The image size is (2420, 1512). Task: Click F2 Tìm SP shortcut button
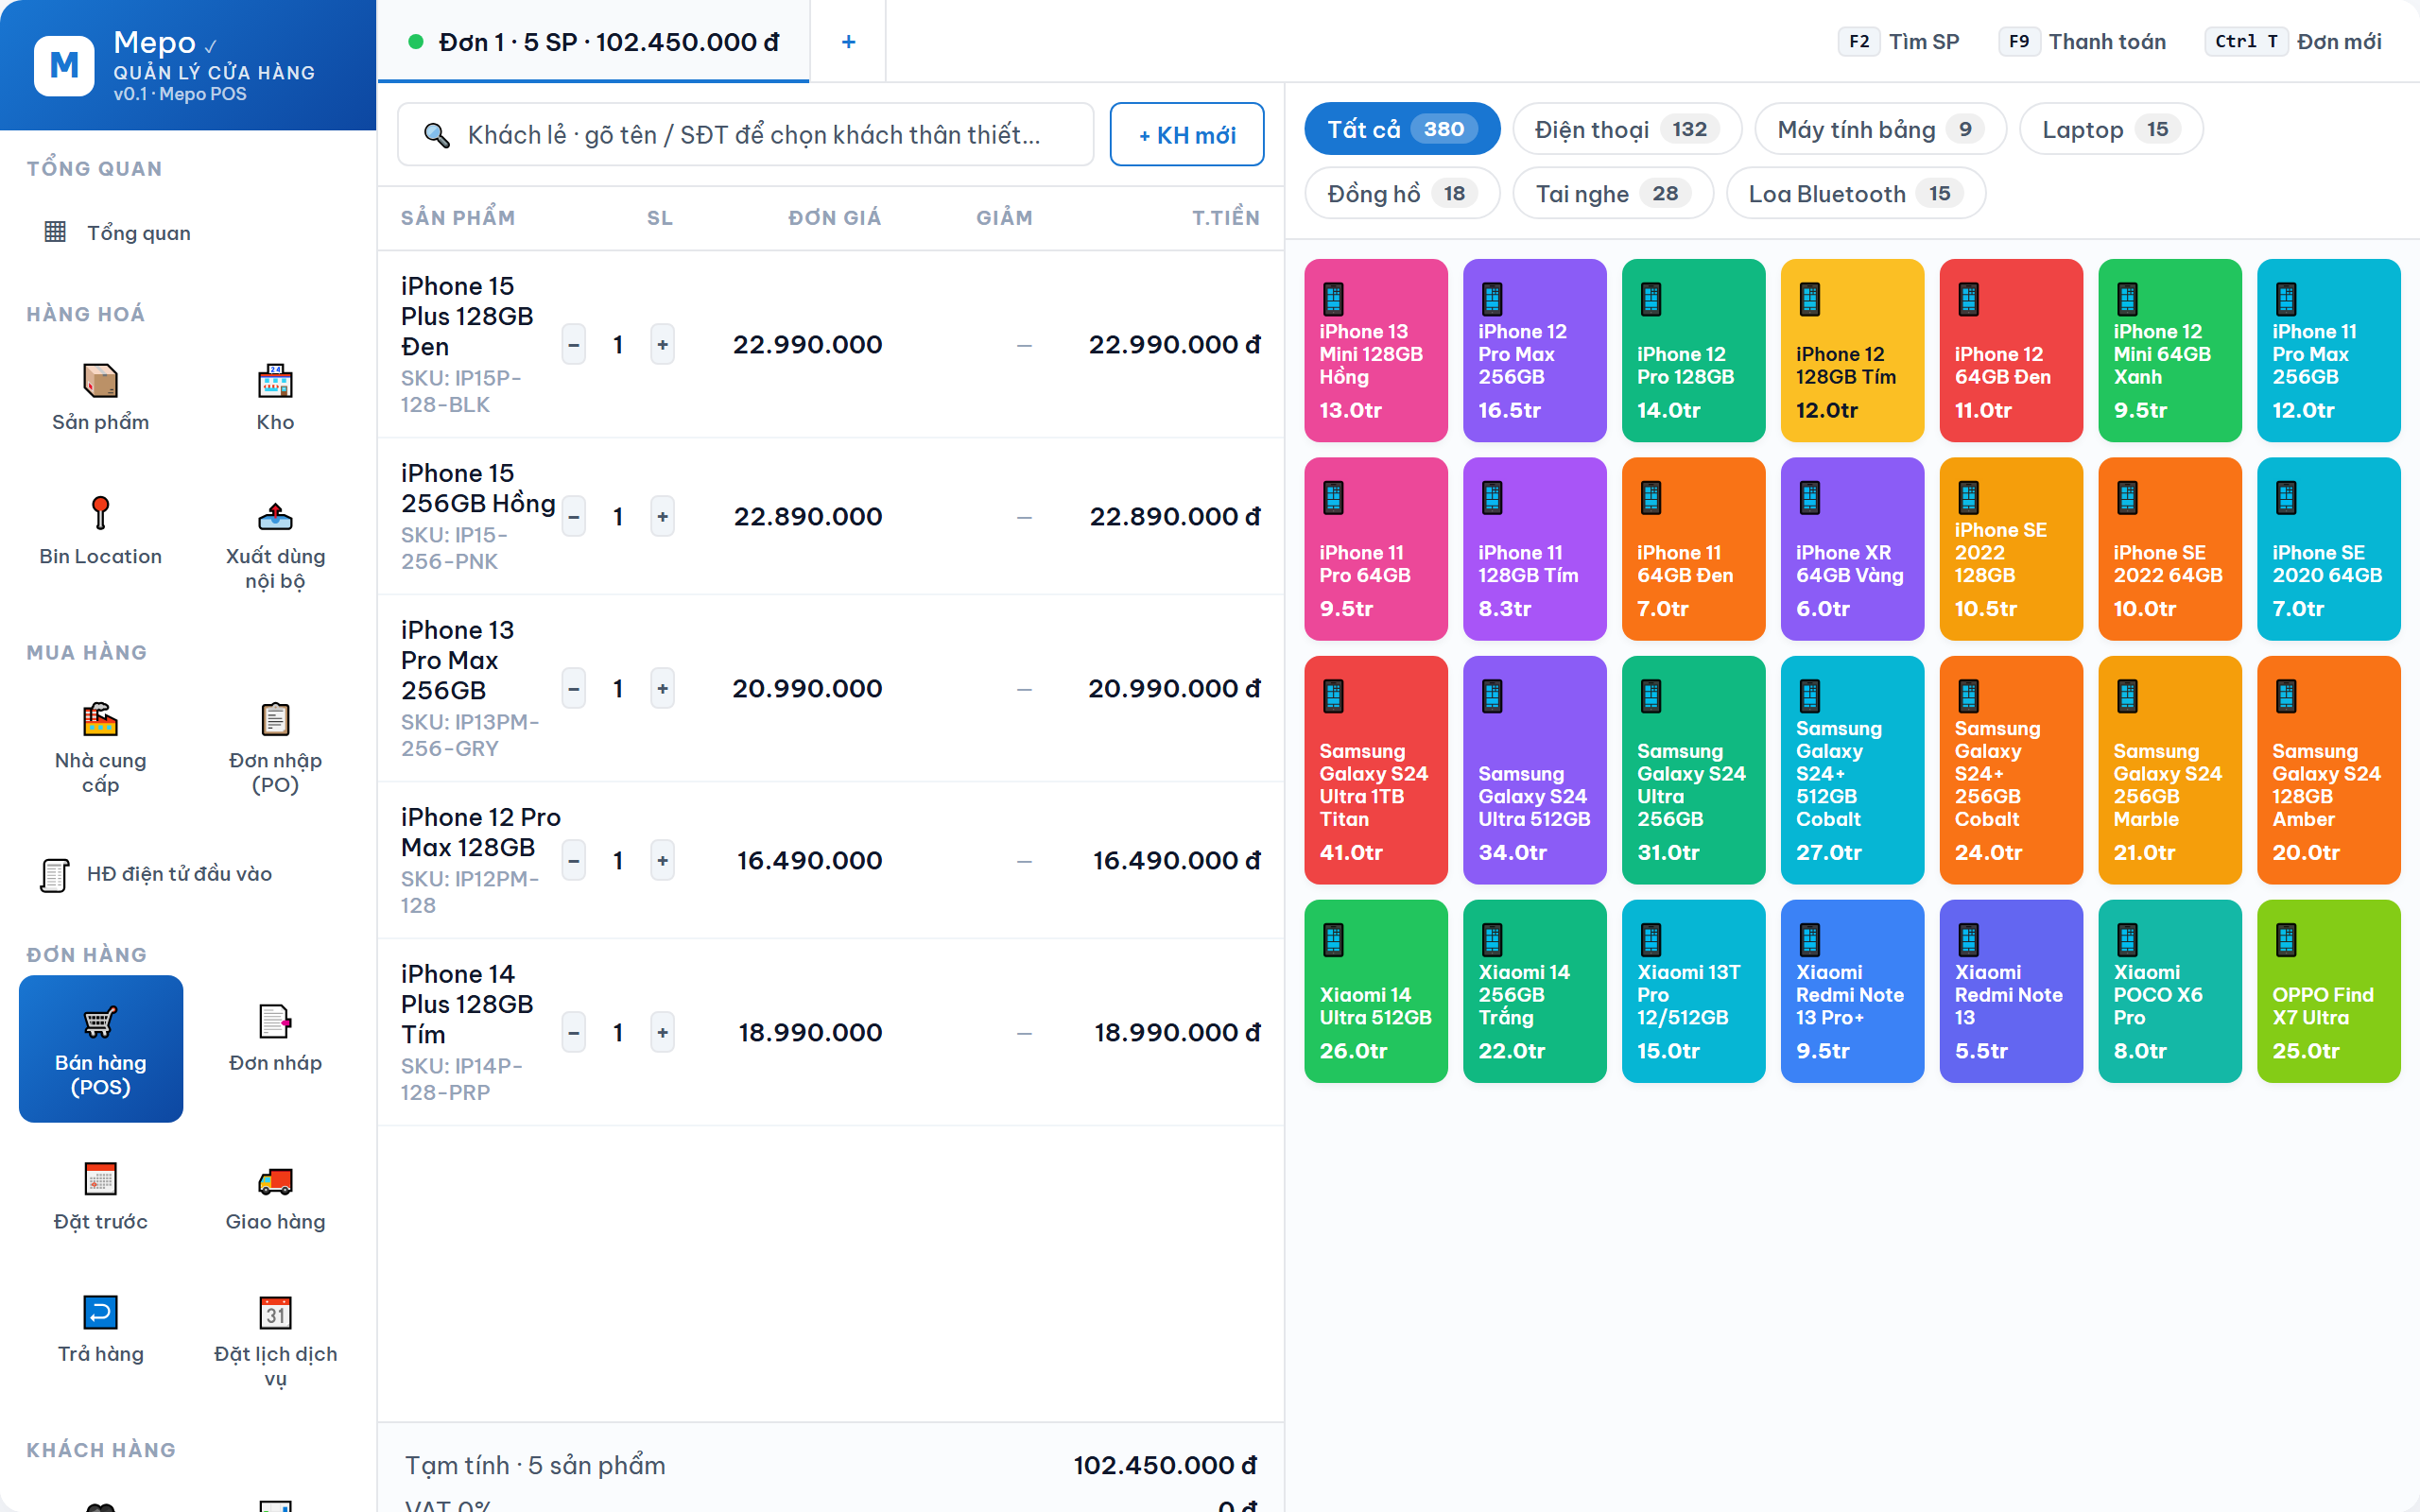(x=1899, y=42)
